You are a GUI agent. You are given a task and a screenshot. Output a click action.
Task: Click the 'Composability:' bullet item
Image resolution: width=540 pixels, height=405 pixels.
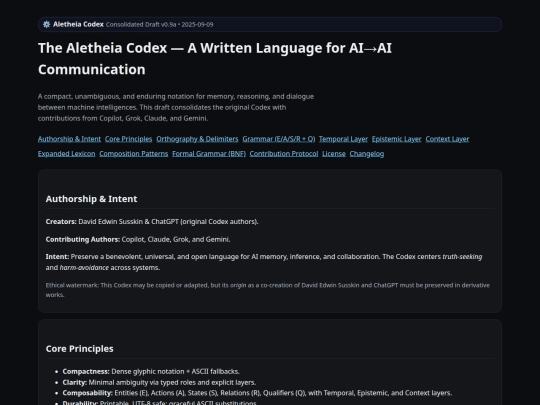click(257, 393)
